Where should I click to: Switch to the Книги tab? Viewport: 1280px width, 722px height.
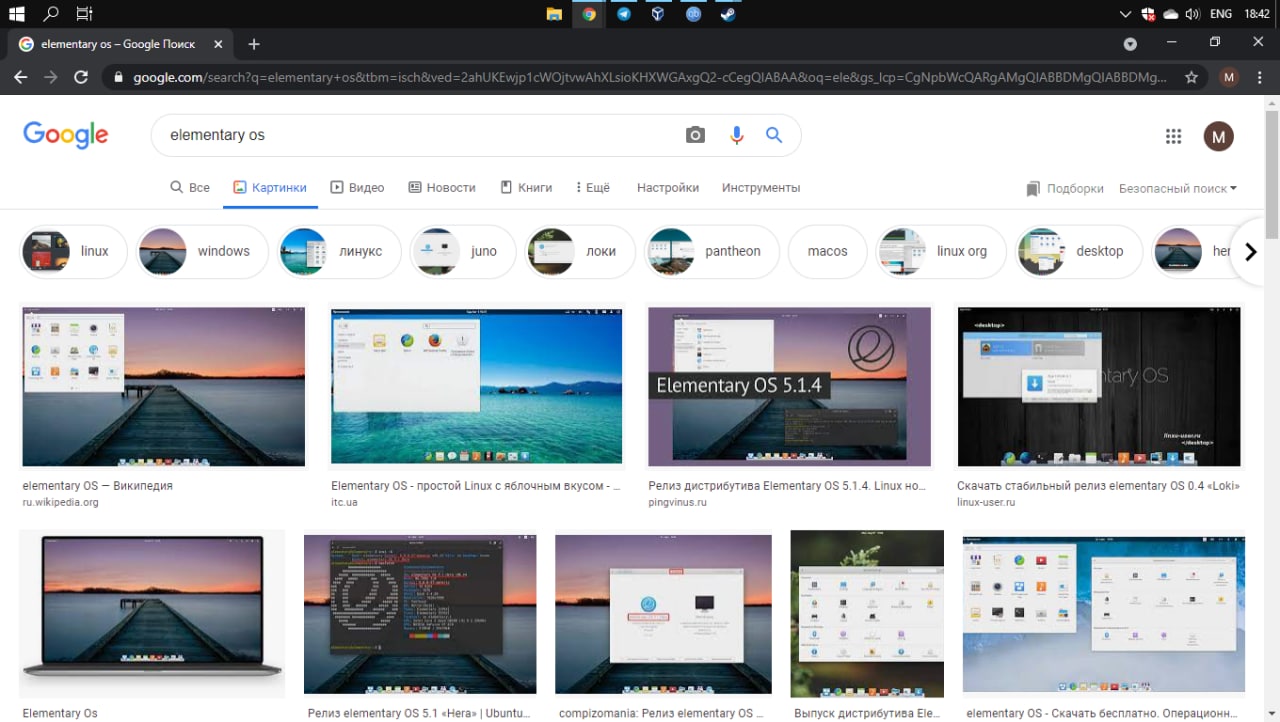click(526, 187)
